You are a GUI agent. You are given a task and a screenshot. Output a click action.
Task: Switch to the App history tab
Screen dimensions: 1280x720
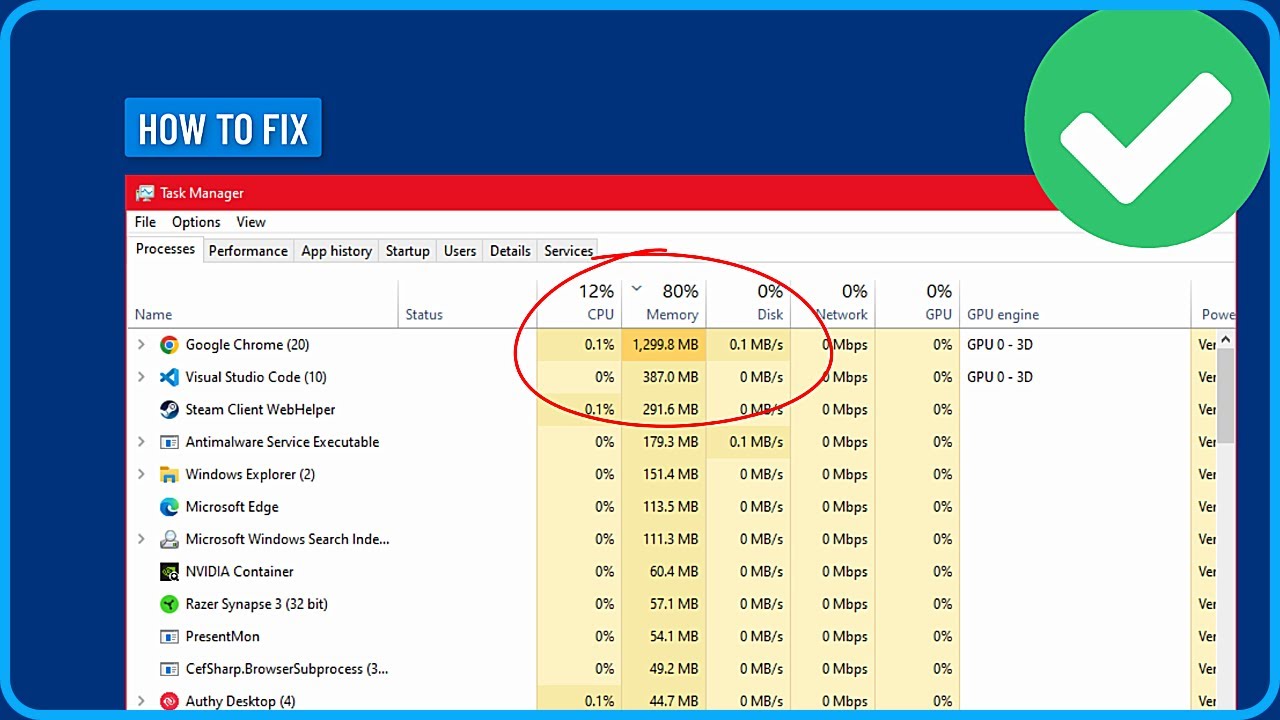pos(337,251)
